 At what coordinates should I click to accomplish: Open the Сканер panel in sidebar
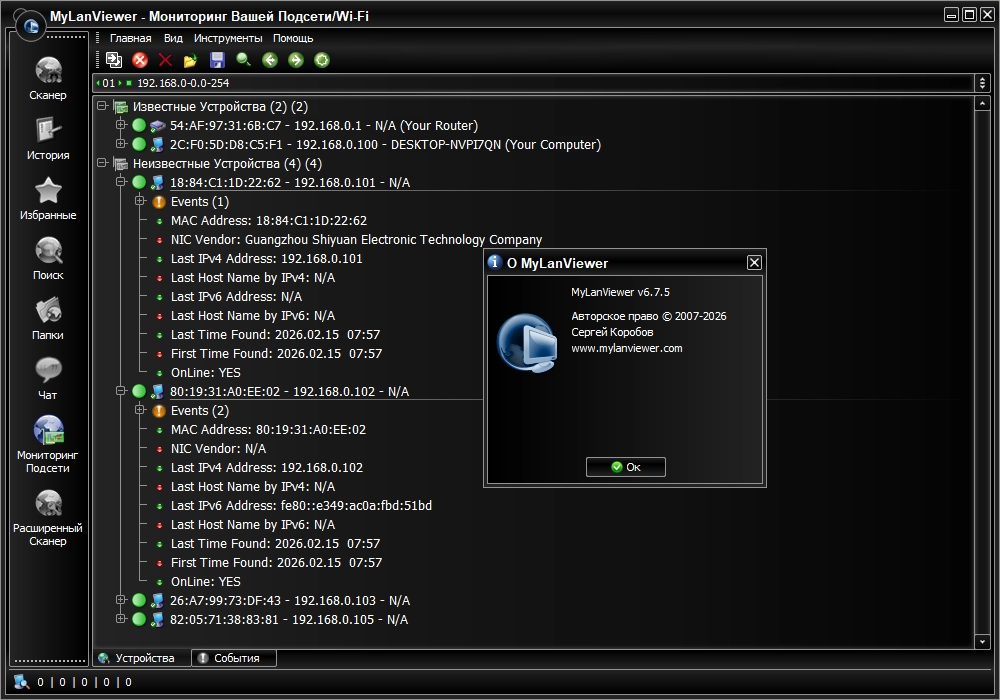tap(48, 78)
